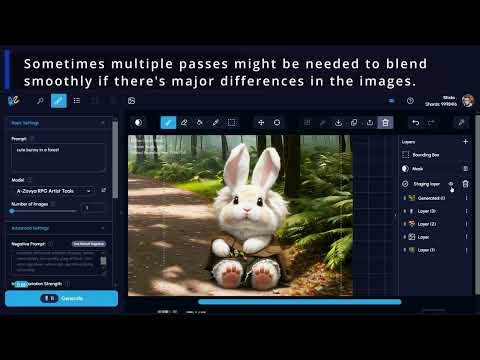Click the Use Default Negative button

coord(89,244)
